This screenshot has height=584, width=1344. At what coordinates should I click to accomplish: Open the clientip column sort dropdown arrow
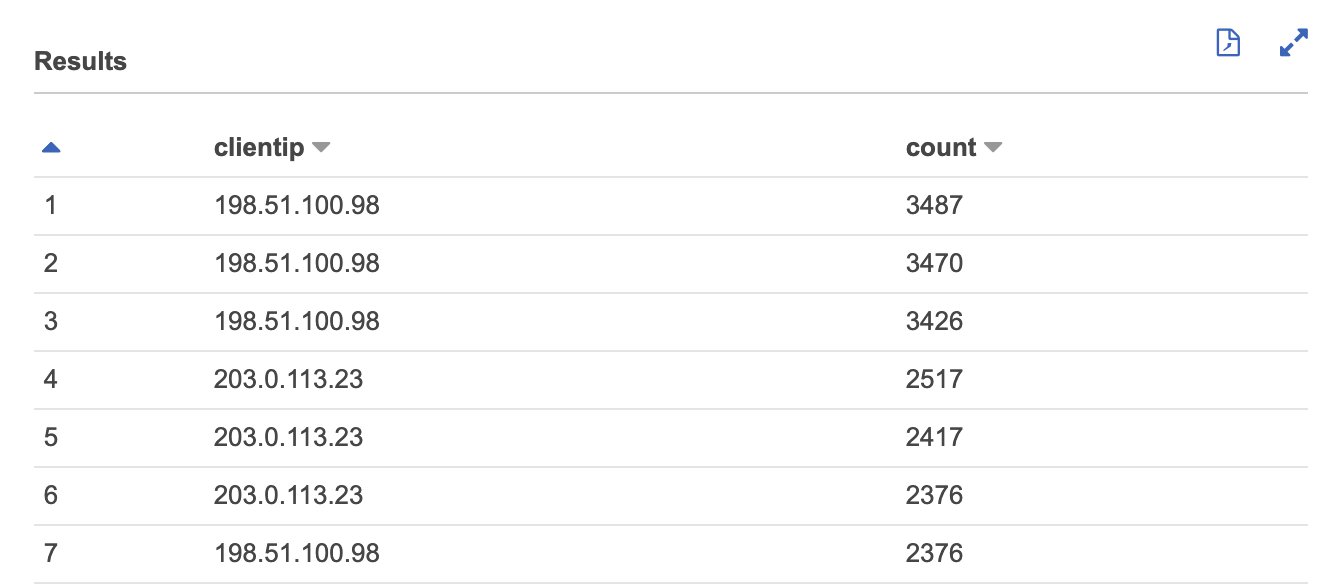tap(320, 148)
